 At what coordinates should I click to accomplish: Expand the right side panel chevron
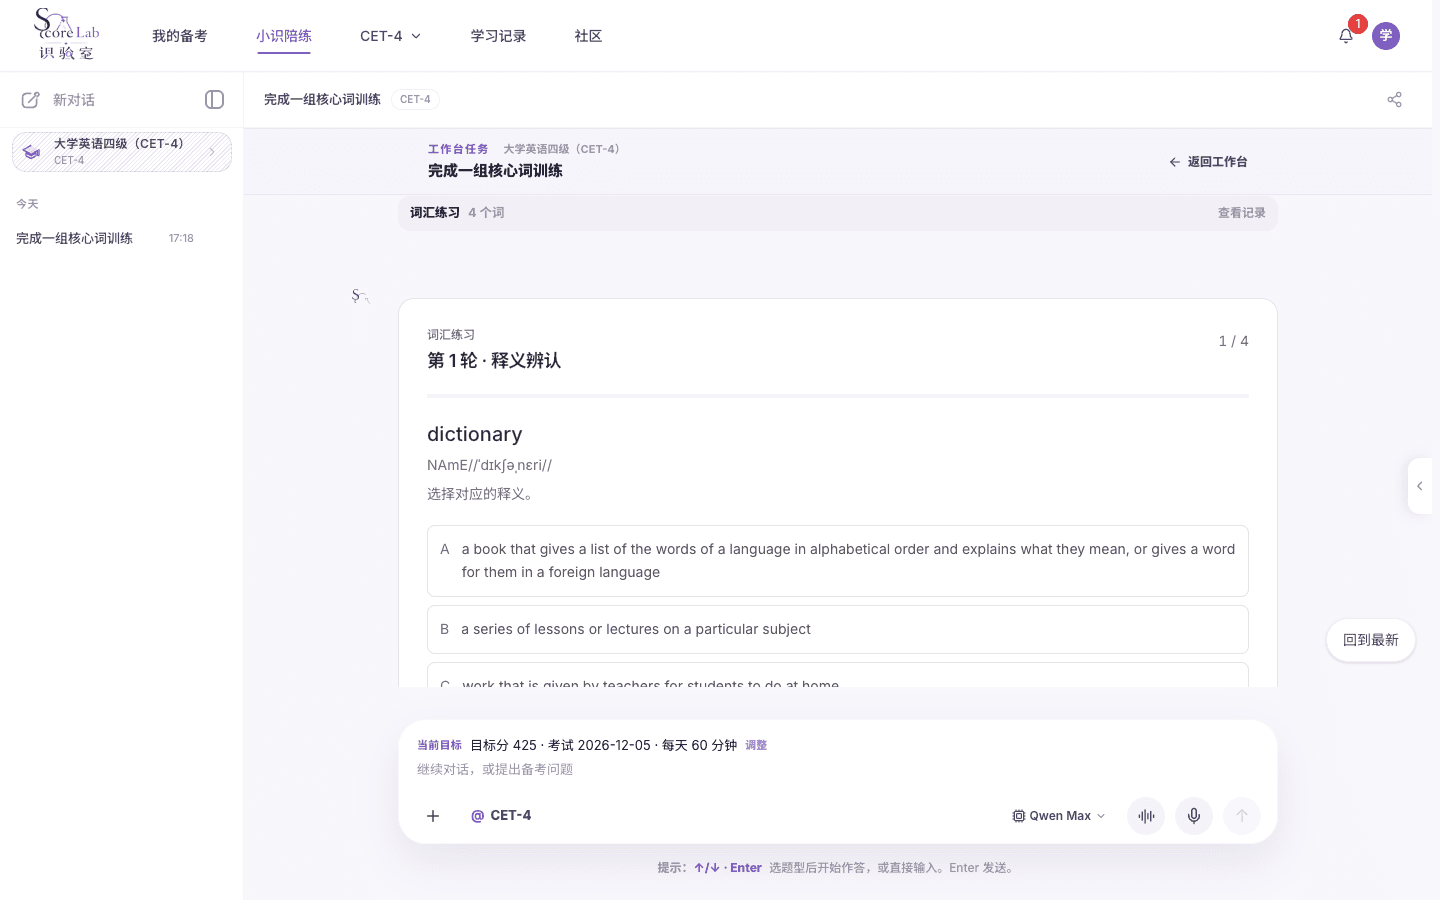[1420, 486]
